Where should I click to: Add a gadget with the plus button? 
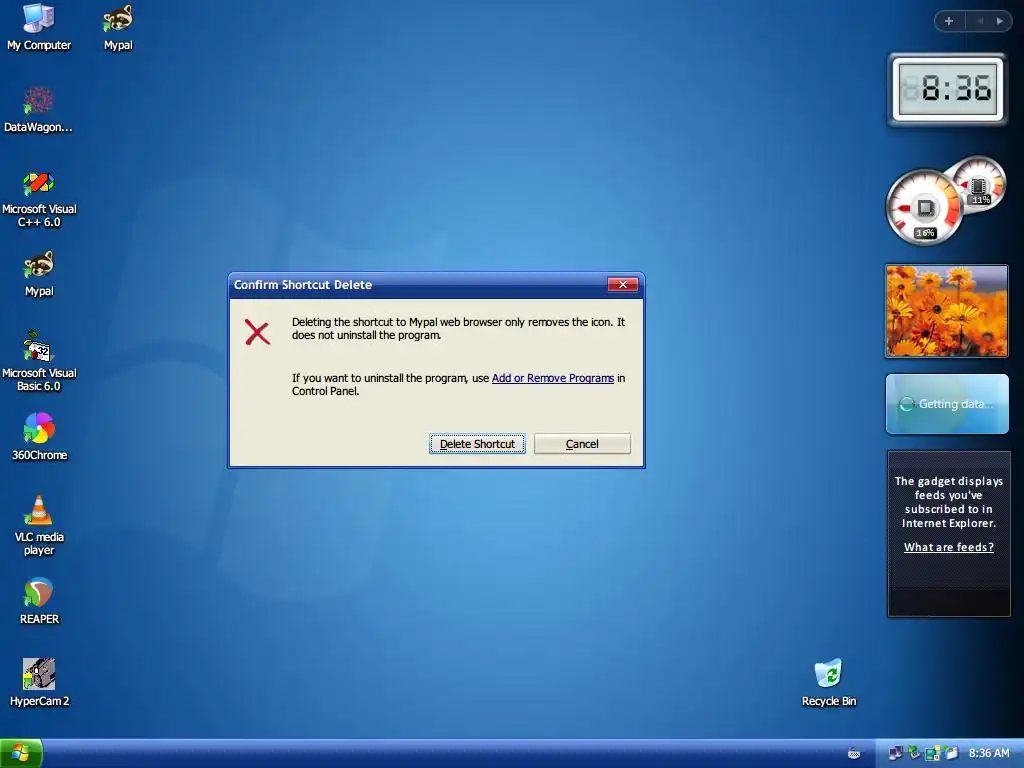tap(949, 21)
